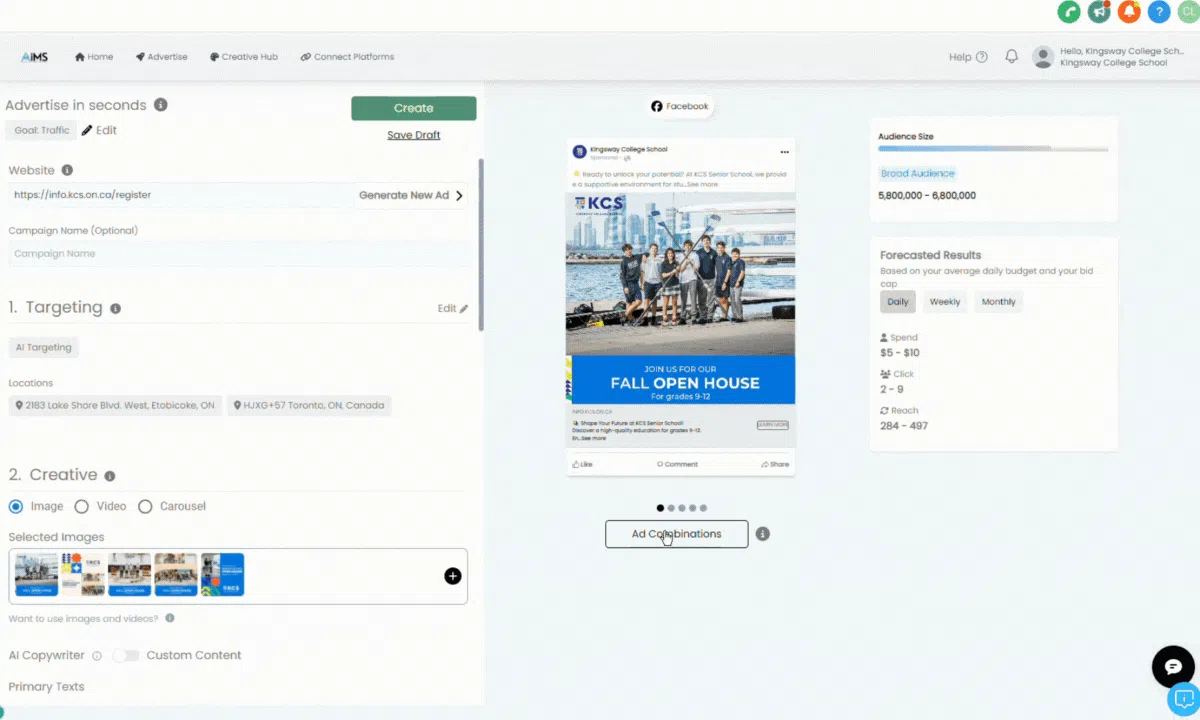The height and width of the screenshot is (720, 1200).
Task: Select the Image radio button
Action: pos(16,506)
